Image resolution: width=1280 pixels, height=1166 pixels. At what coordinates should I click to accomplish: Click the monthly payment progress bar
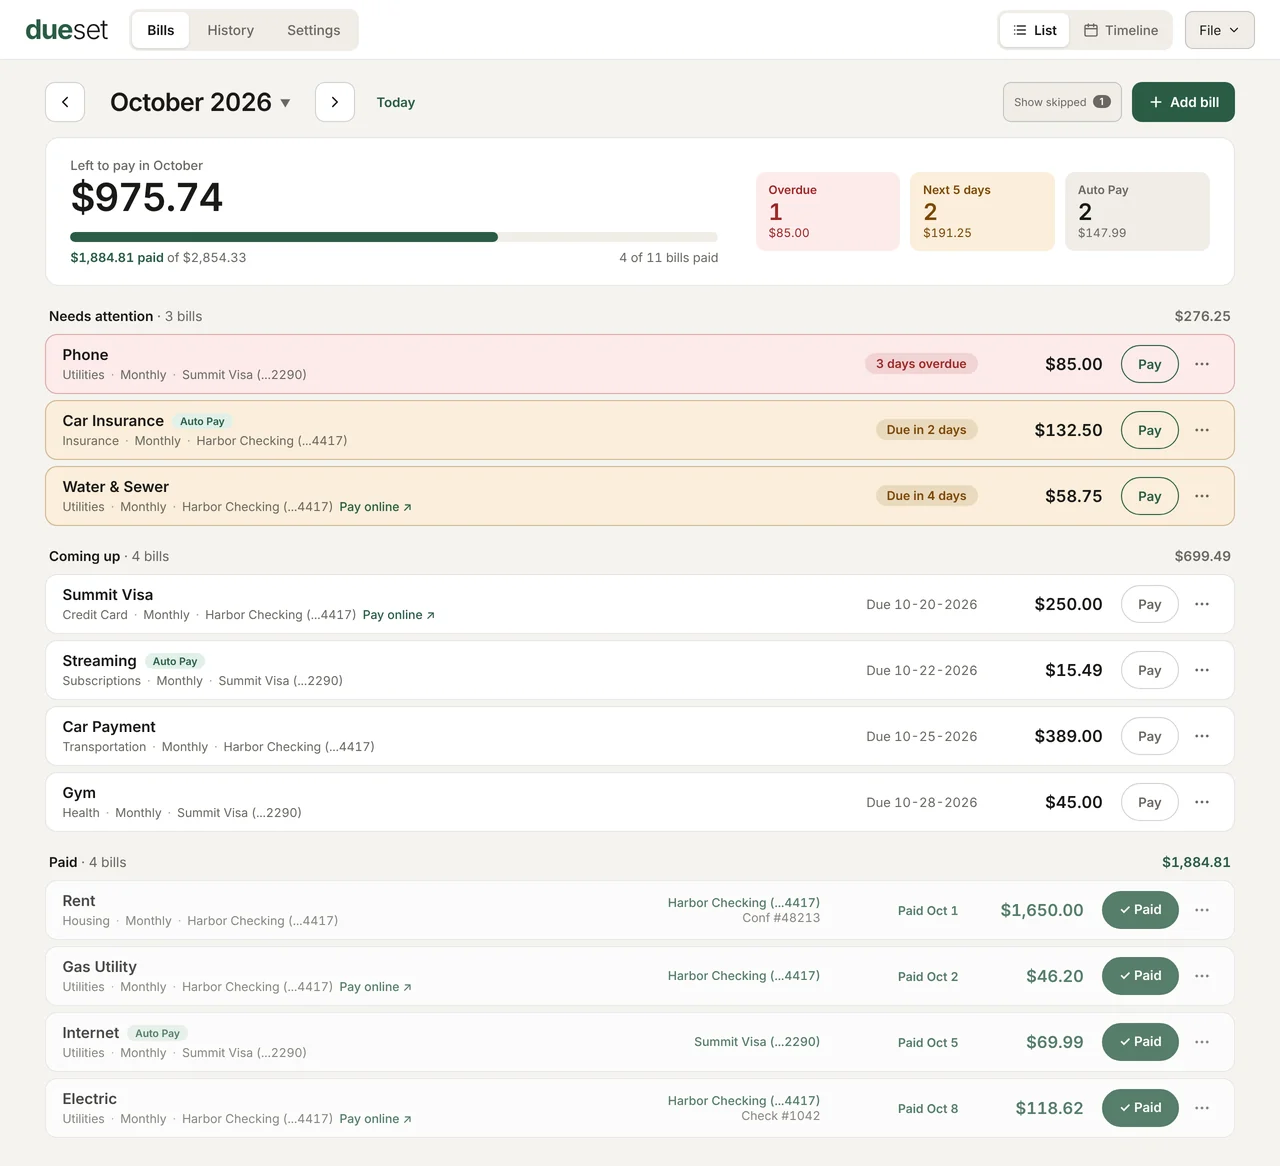(x=394, y=237)
